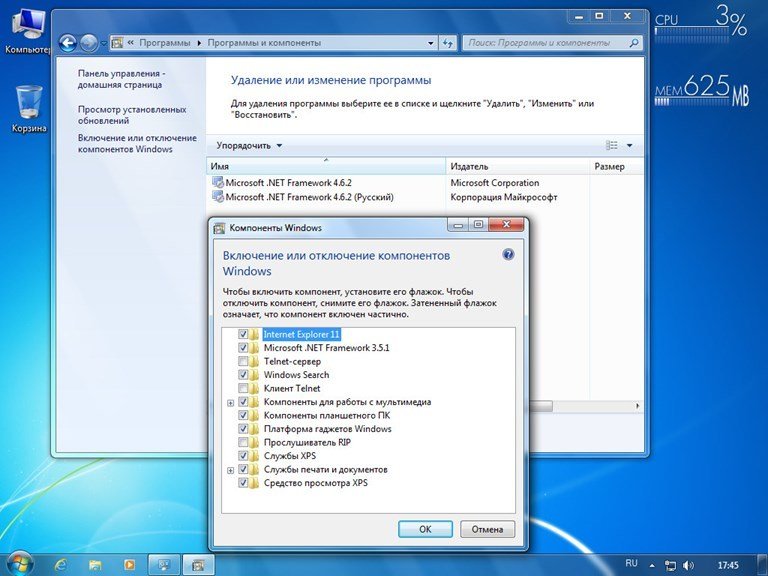Click the search magnifier icon
Image resolution: width=768 pixels, height=576 pixels.
coord(634,43)
